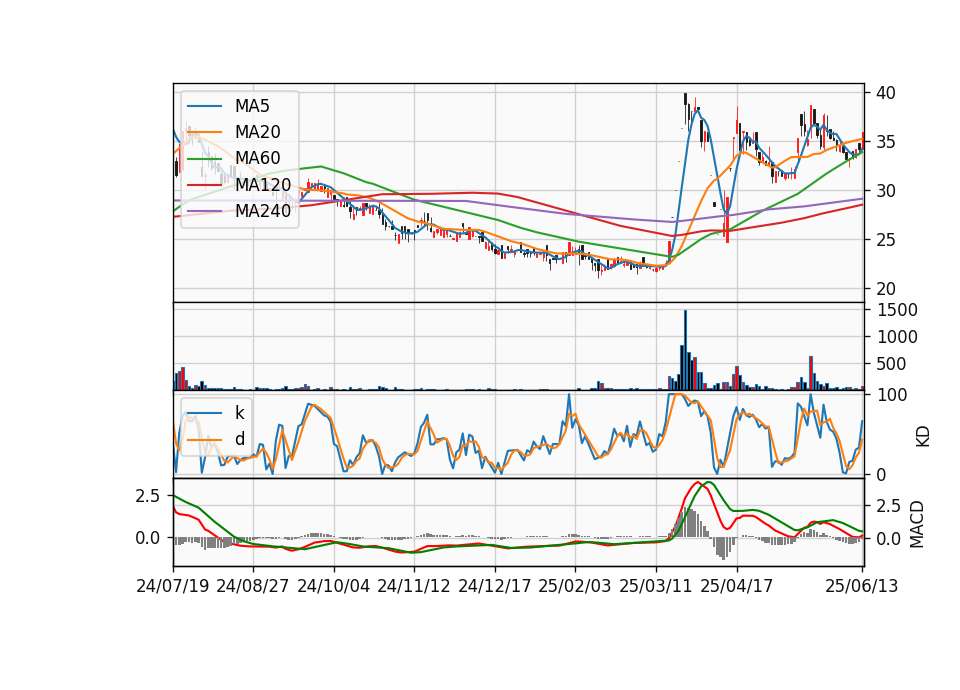
Task: Click the MACD left axis value 2.5
Action: (x=148, y=496)
